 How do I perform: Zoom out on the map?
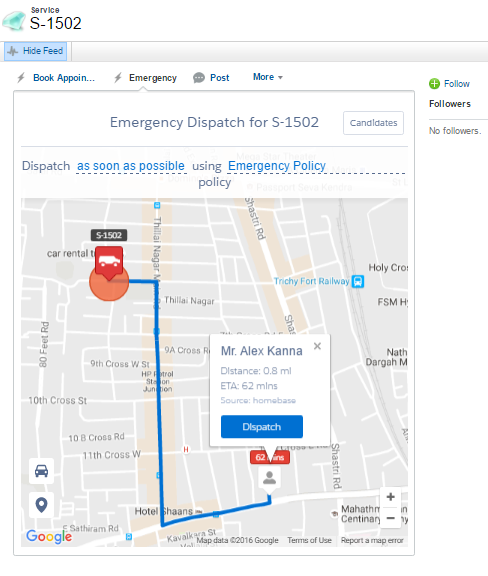[x=391, y=518]
